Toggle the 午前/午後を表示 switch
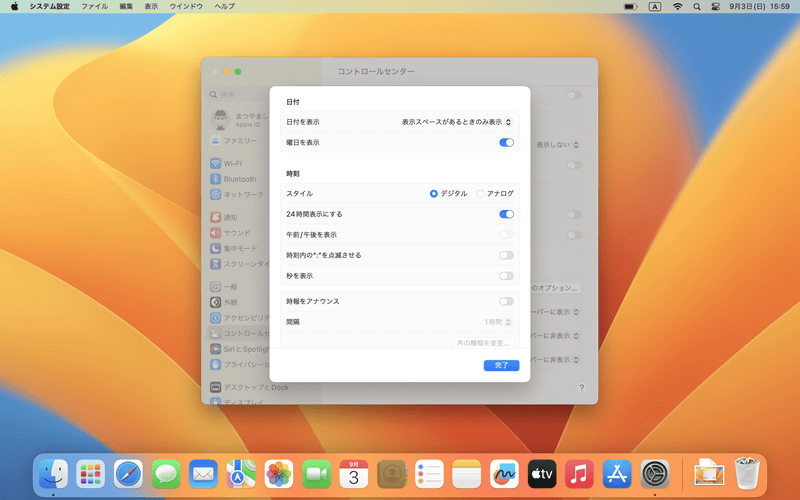Image resolution: width=800 pixels, height=500 pixels. pyautogui.click(x=506, y=235)
